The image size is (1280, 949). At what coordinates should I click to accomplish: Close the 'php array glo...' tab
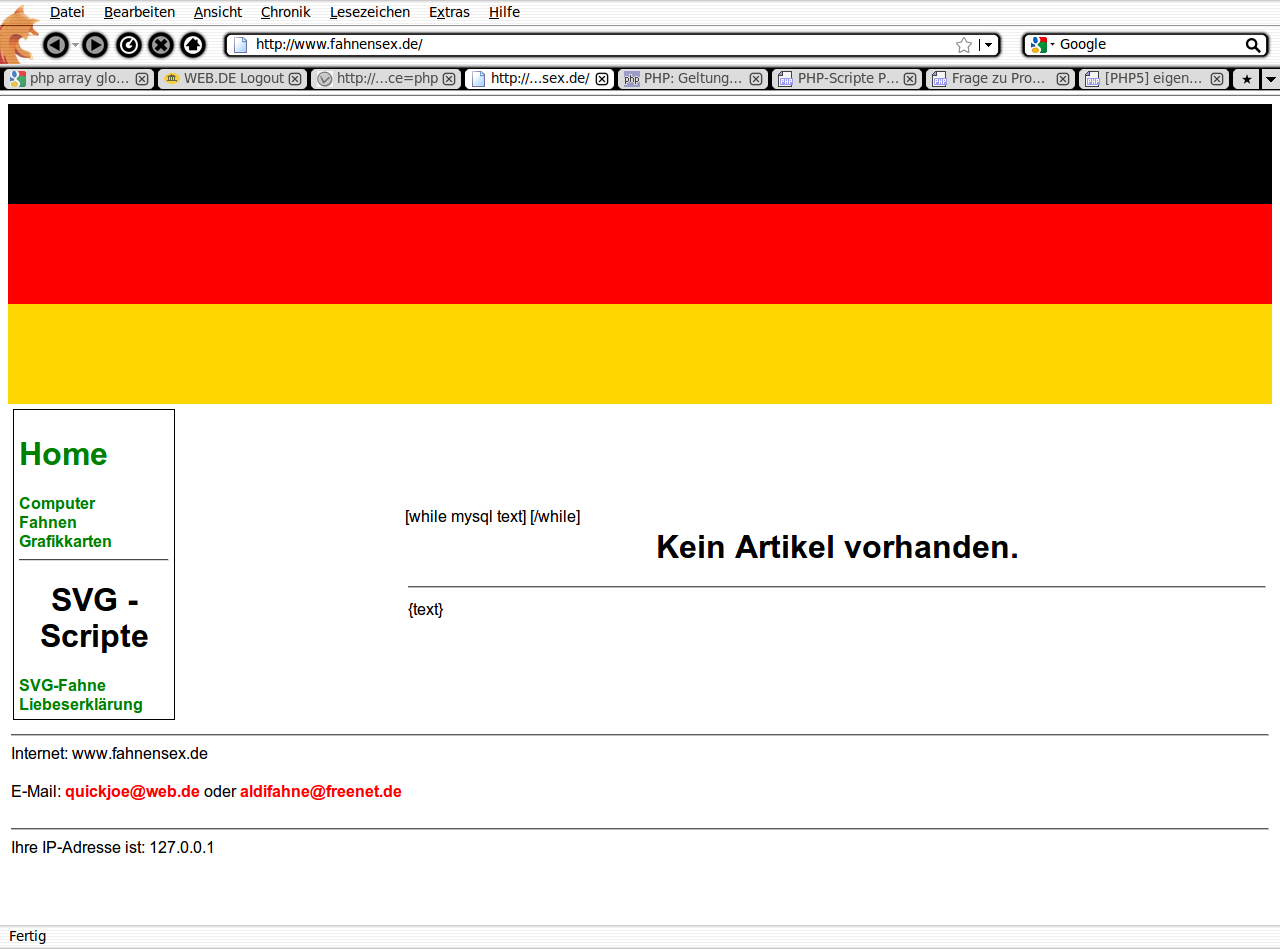(x=142, y=79)
